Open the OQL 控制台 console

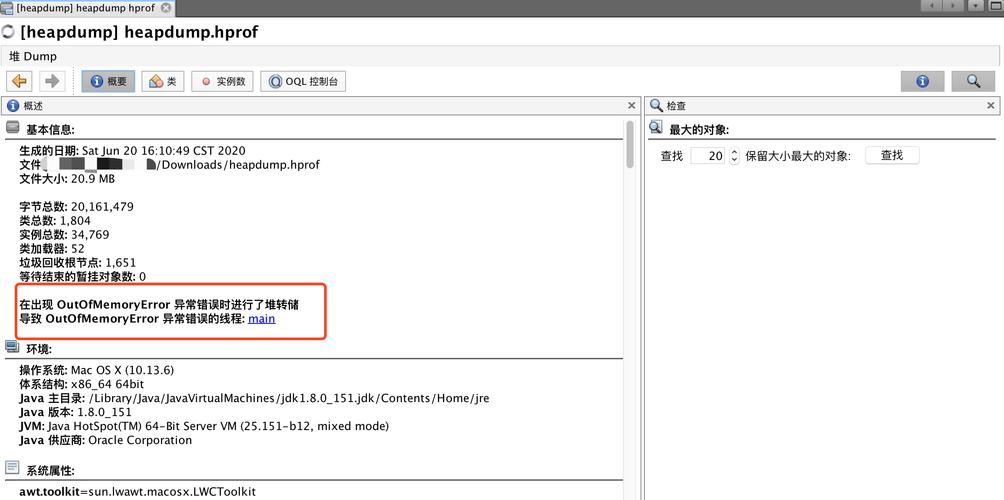[x=303, y=81]
